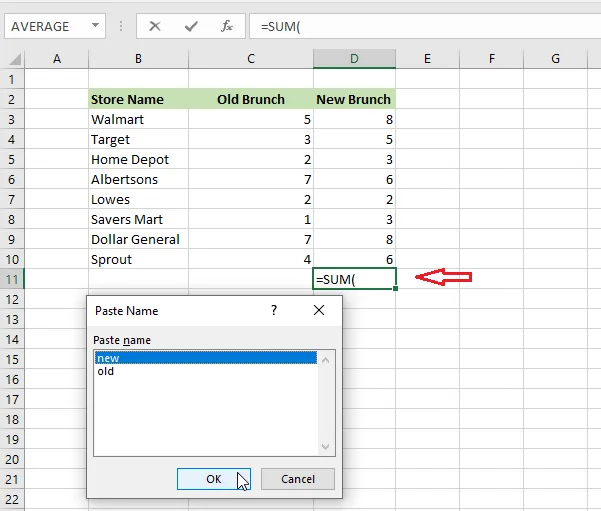Image resolution: width=601 pixels, height=511 pixels.
Task: Click list scroll up arrow
Action: [325, 360]
